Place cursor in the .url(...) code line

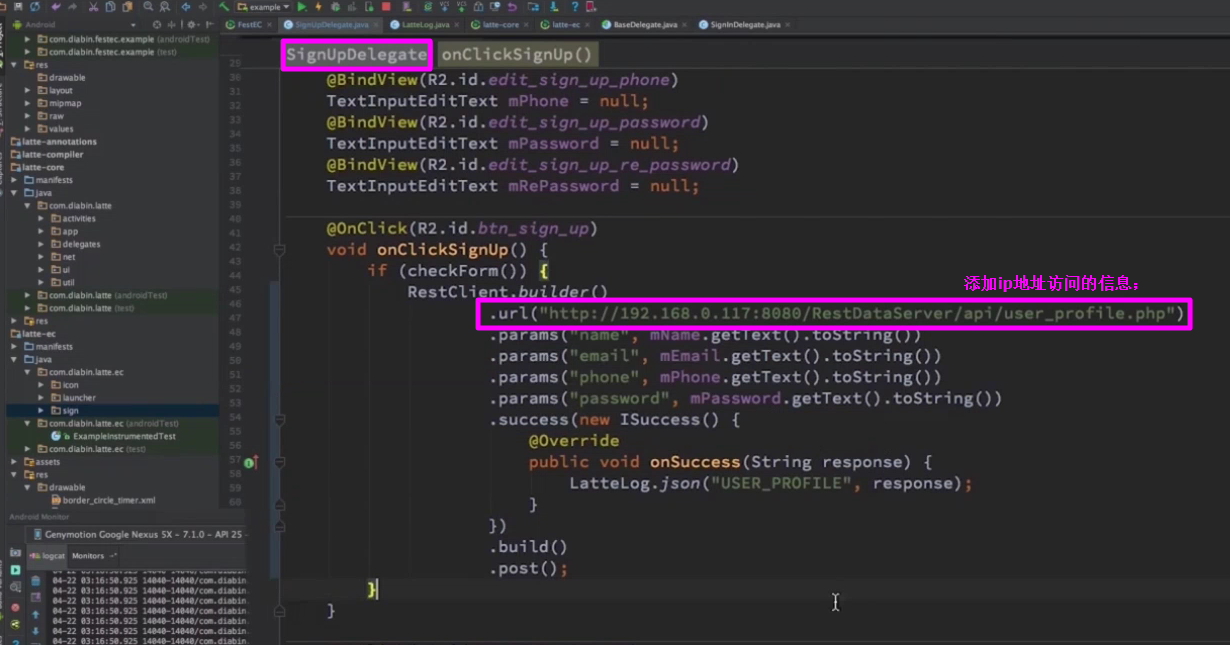click(836, 314)
